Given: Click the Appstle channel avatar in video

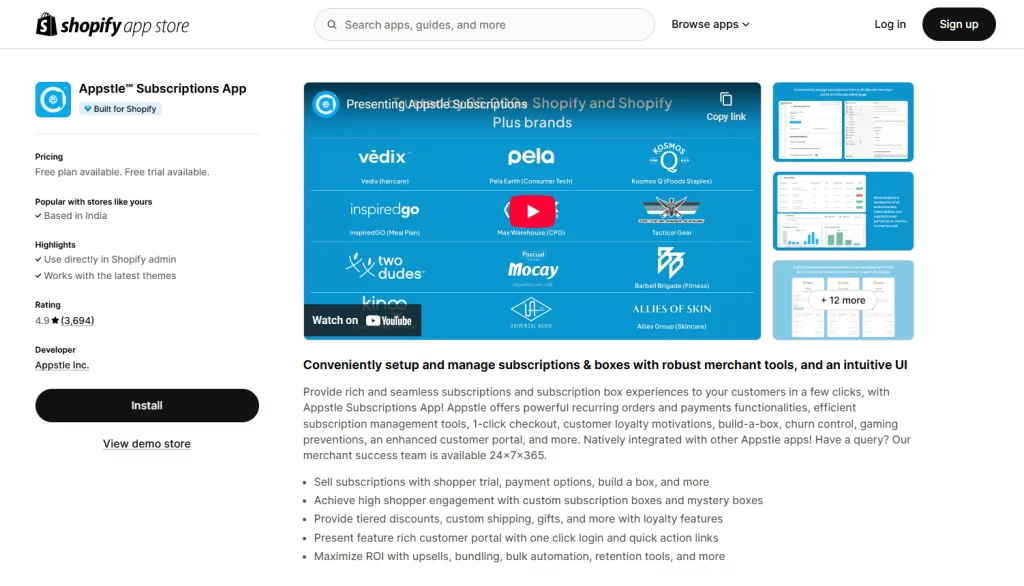Looking at the screenshot, I should pos(325,104).
